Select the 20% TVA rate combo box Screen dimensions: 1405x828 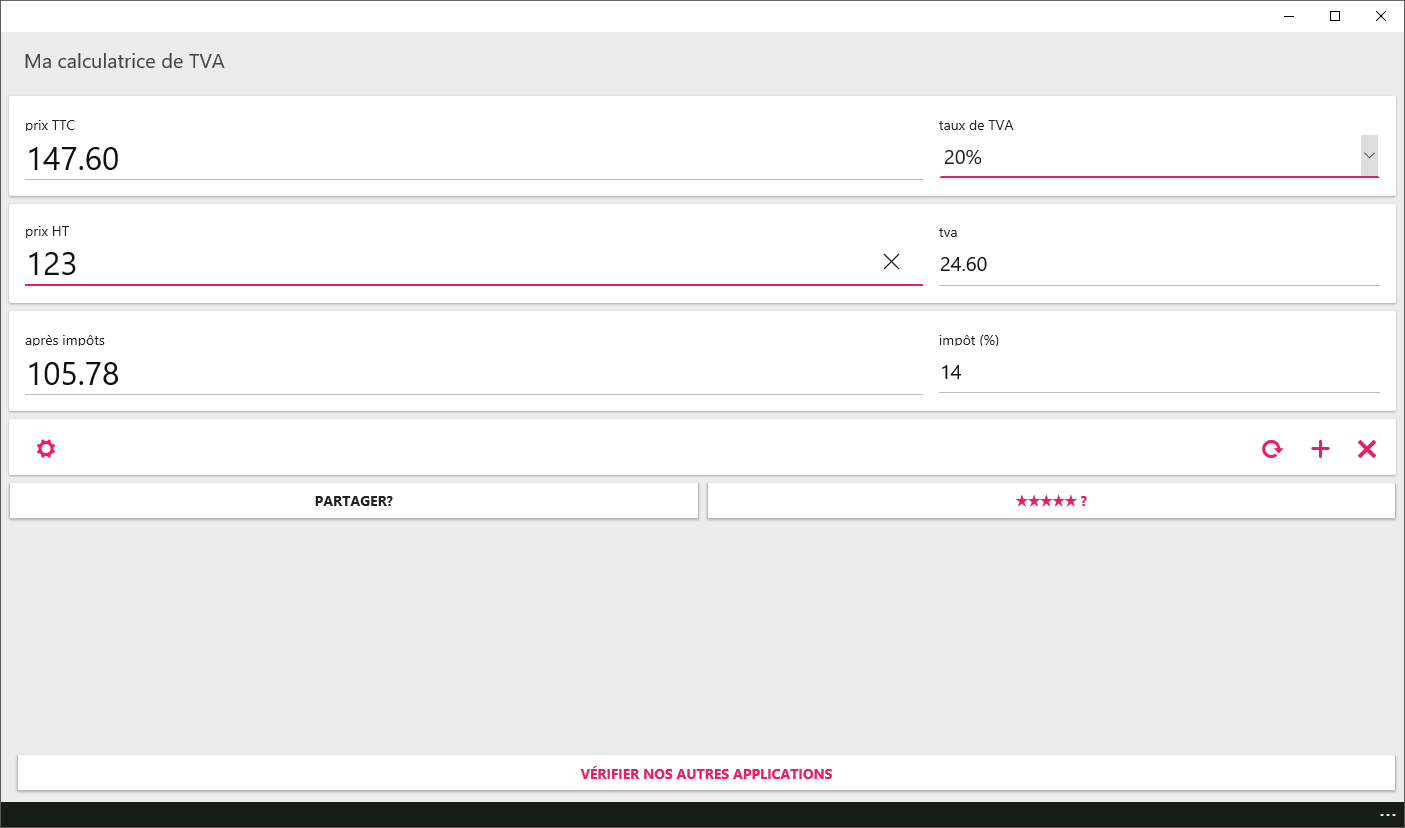tap(1159, 157)
